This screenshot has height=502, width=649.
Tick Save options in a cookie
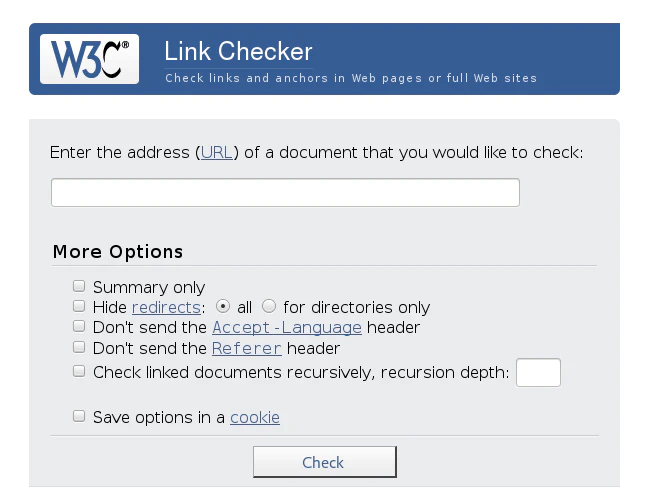tap(80, 417)
